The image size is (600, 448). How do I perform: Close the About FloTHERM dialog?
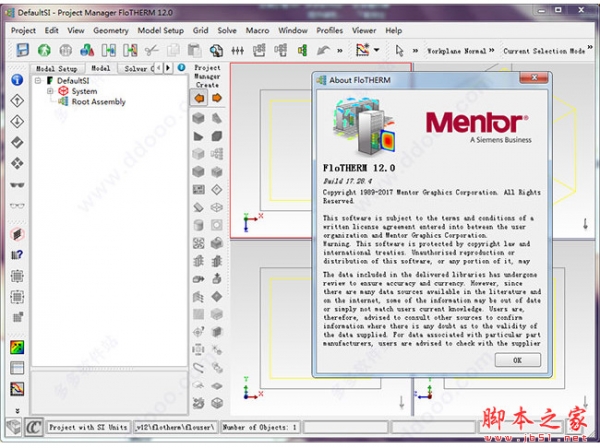click(534, 78)
